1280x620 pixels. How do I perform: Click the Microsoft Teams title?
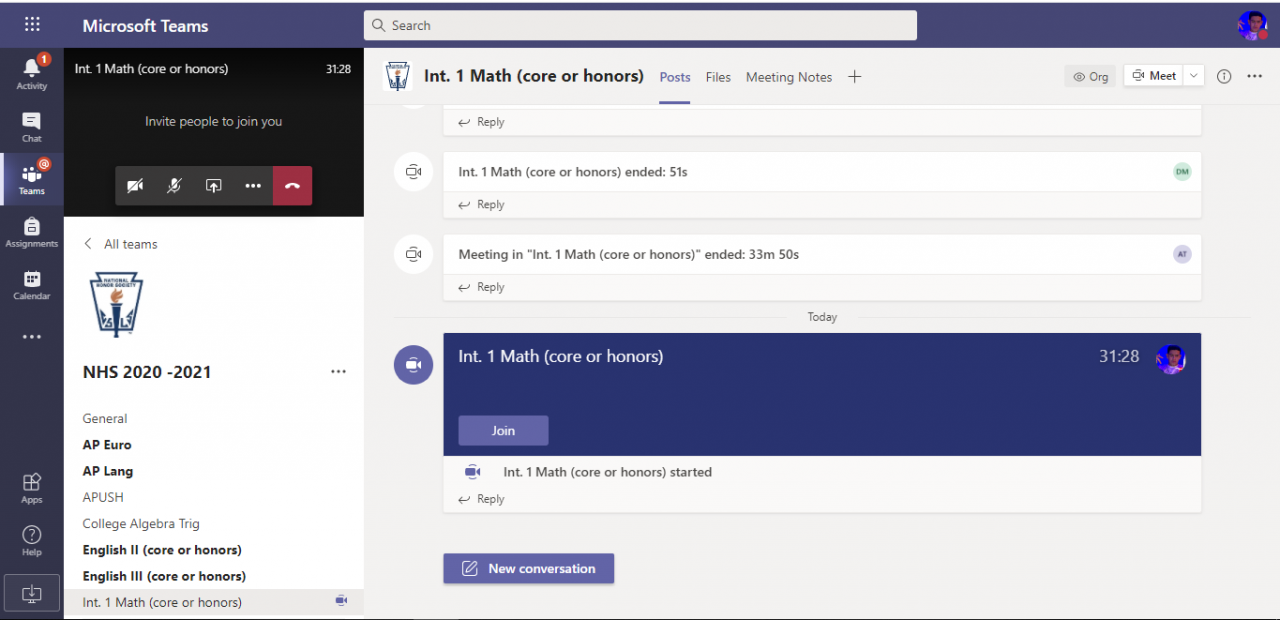tap(145, 25)
